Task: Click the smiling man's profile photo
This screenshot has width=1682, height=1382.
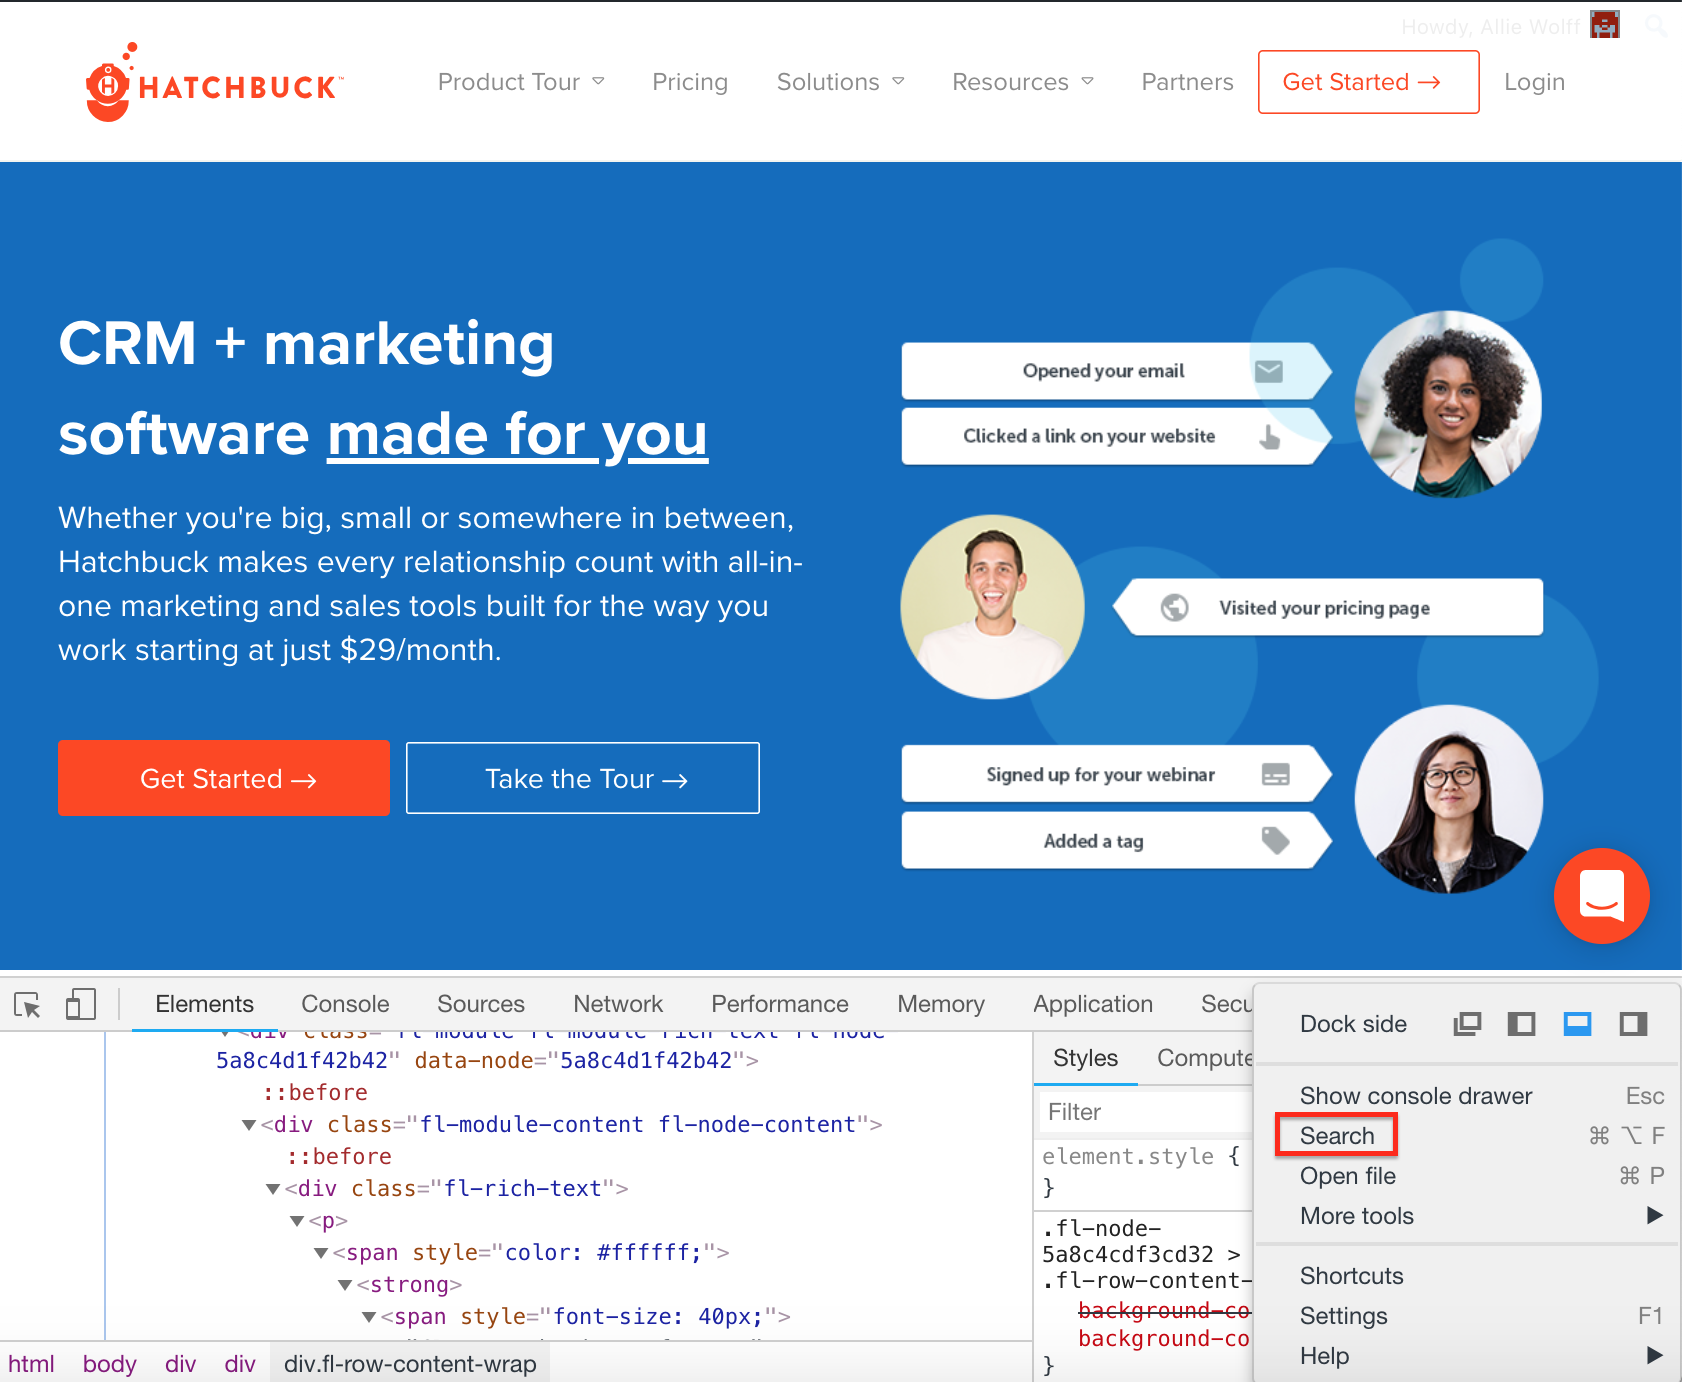Action: (x=992, y=606)
